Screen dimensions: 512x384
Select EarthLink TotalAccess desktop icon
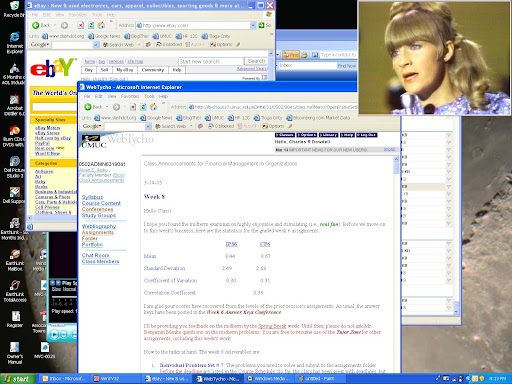click(15, 291)
